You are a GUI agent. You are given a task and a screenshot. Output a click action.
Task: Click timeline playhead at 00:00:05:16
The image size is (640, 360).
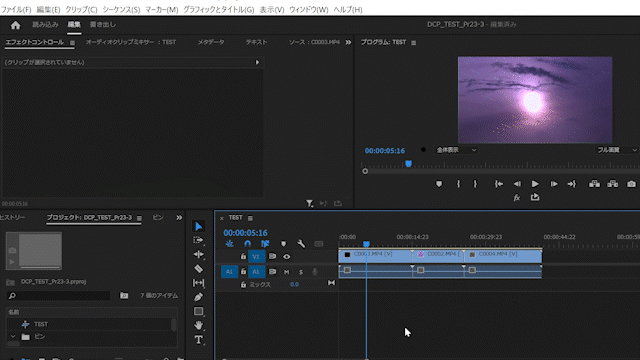tap(366, 244)
